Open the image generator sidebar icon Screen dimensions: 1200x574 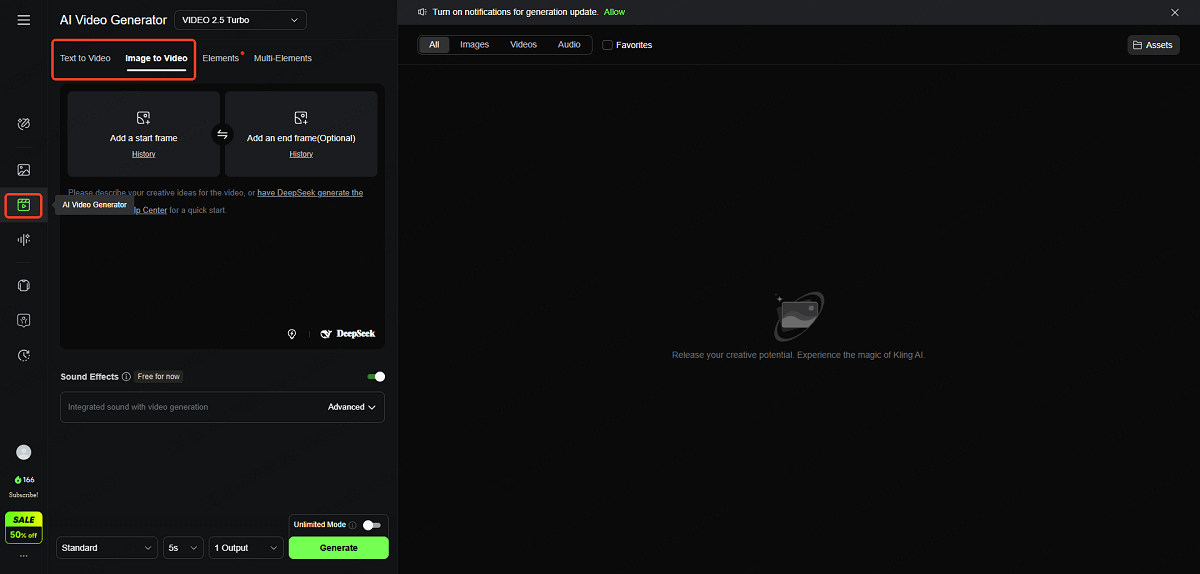point(24,170)
